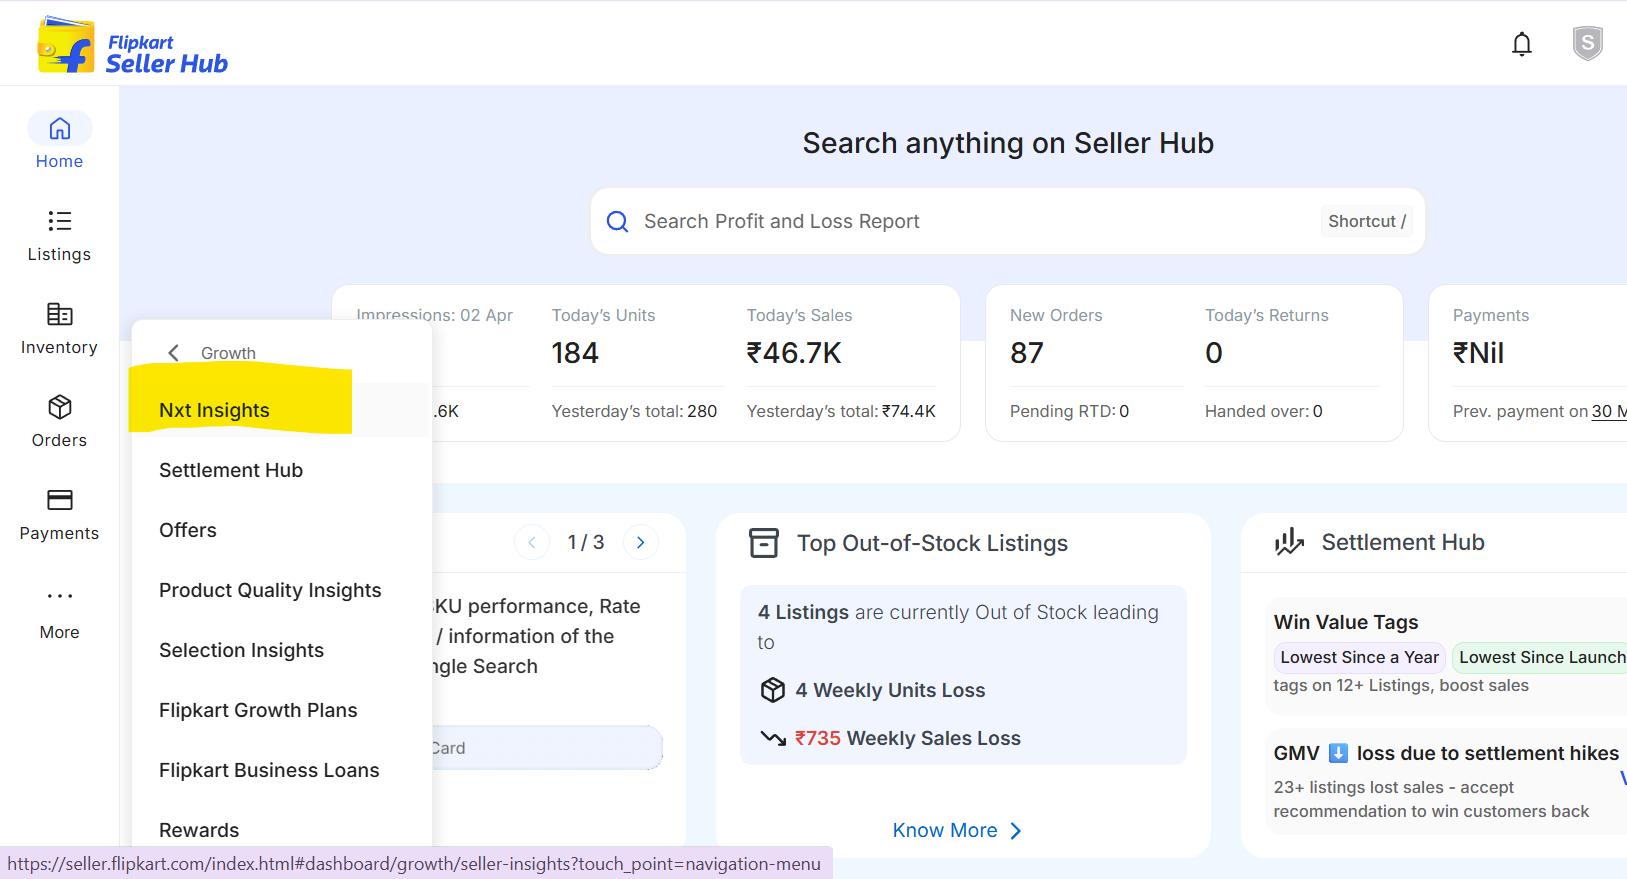Select Settlement Hub in Growth menu
Viewport: 1627px width, 879px height.
coord(231,470)
